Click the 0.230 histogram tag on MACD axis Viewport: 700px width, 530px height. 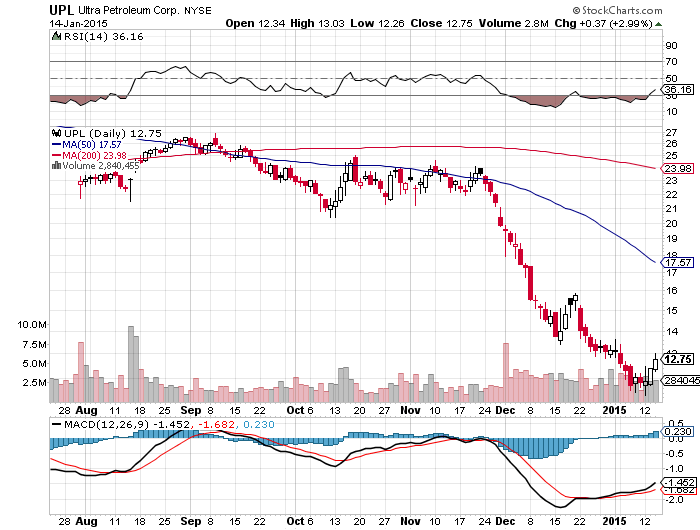678,432
